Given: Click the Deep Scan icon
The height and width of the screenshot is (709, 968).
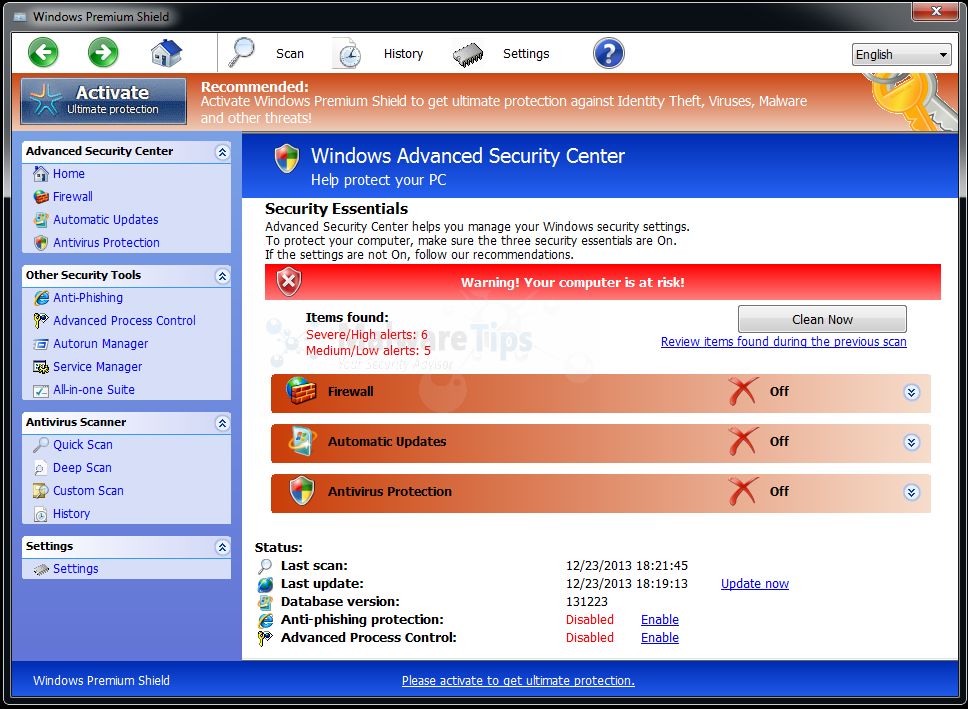Looking at the screenshot, I should point(41,468).
